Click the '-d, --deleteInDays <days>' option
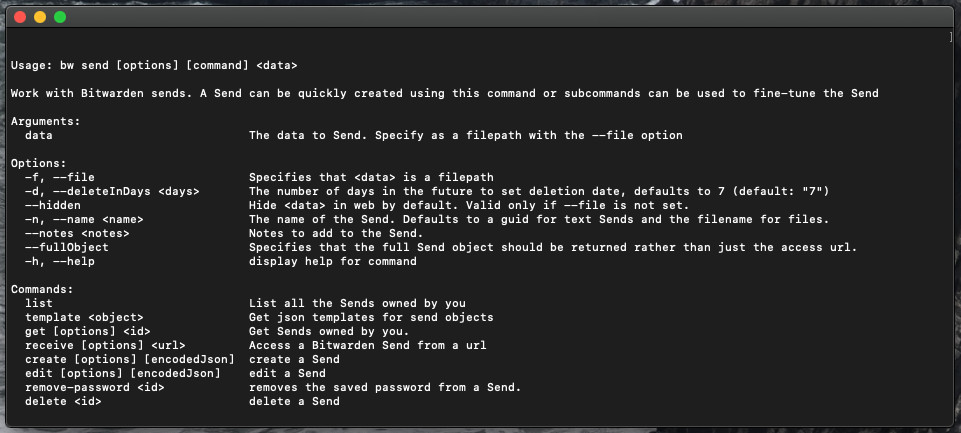Viewport: 961px width, 433px height. point(112,191)
